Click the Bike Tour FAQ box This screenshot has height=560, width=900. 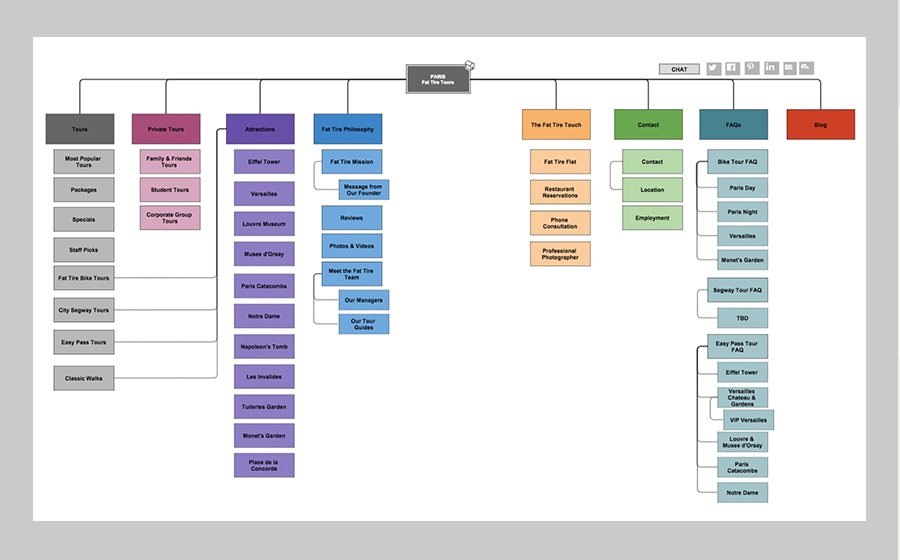pyautogui.click(x=738, y=162)
